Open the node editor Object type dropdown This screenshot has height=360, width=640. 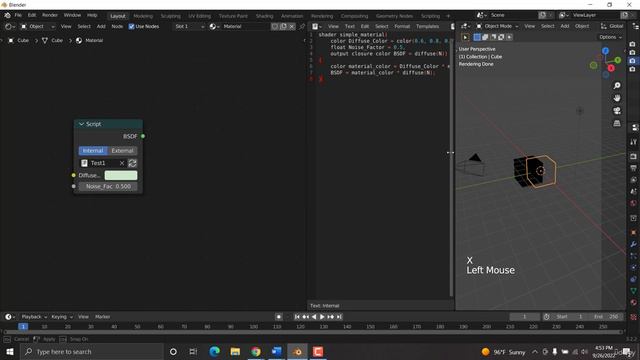click(x=37, y=27)
